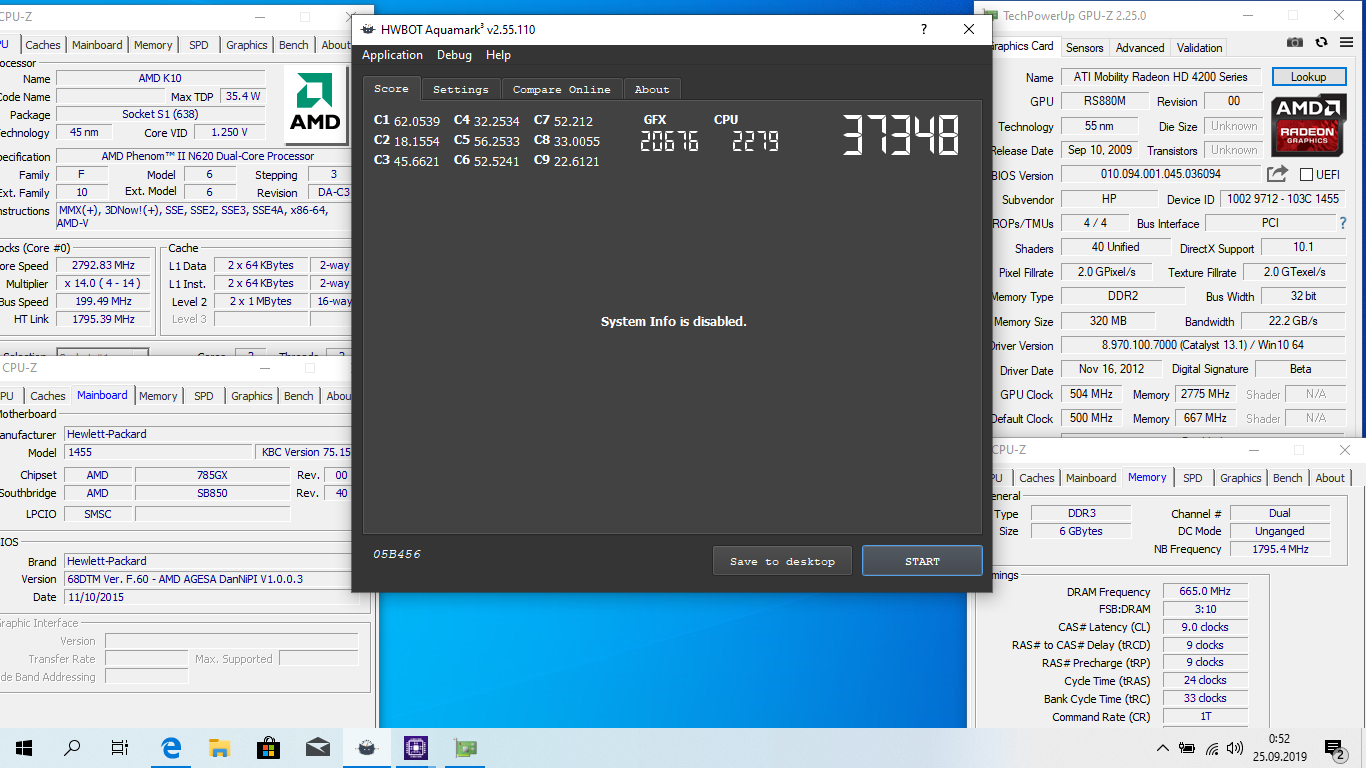Click the Aquamark title bar app icon
The height and width of the screenshot is (768, 1366).
coord(369,29)
